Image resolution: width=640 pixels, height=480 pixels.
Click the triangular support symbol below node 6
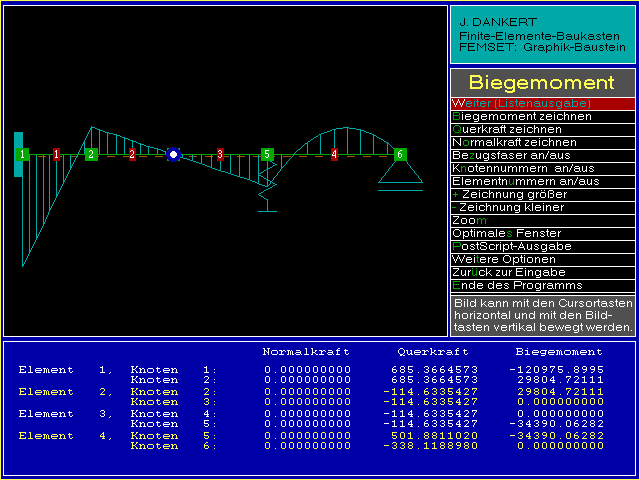point(399,175)
